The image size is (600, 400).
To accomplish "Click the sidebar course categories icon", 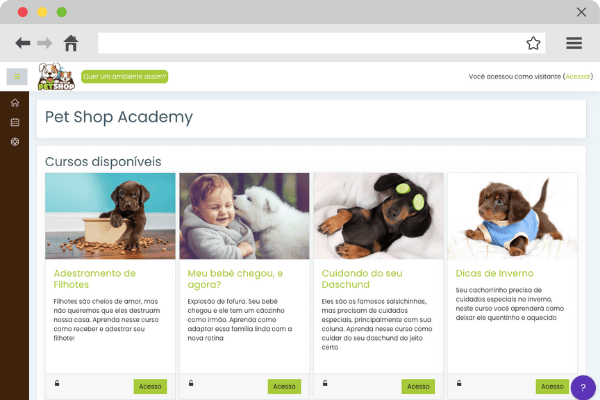I will (15, 142).
